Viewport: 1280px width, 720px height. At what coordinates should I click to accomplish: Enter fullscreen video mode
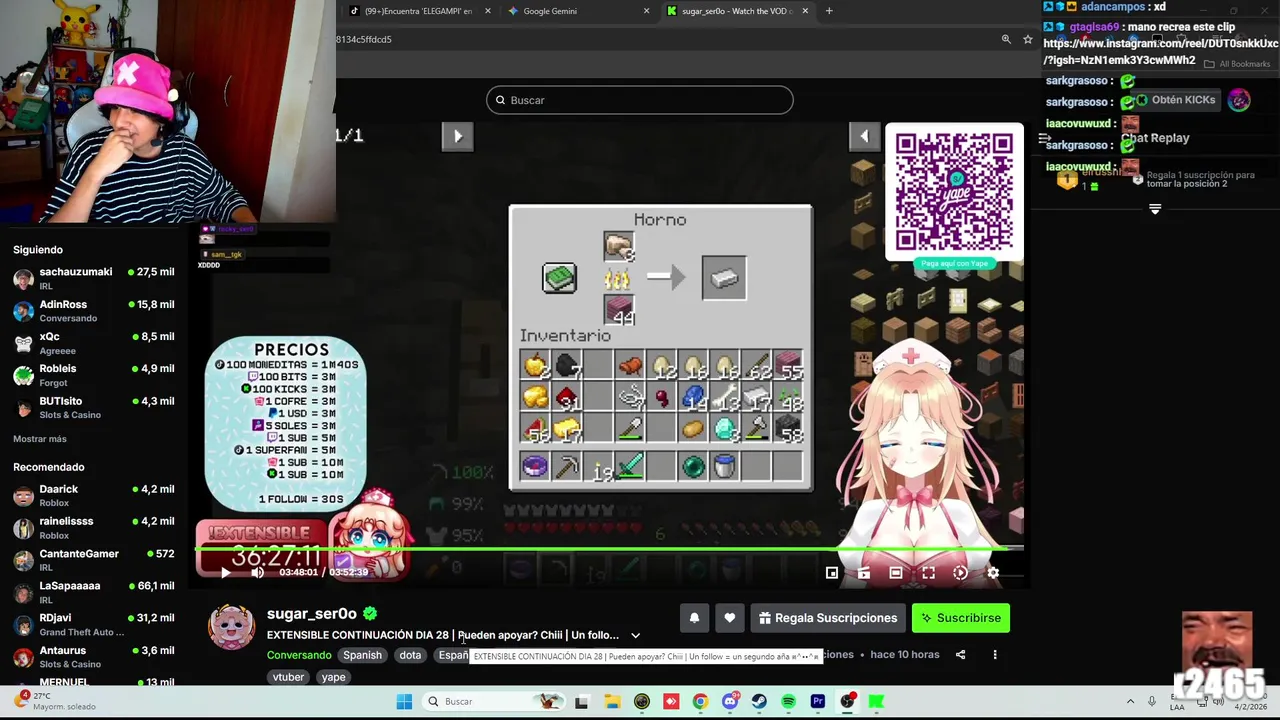click(x=928, y=573)
